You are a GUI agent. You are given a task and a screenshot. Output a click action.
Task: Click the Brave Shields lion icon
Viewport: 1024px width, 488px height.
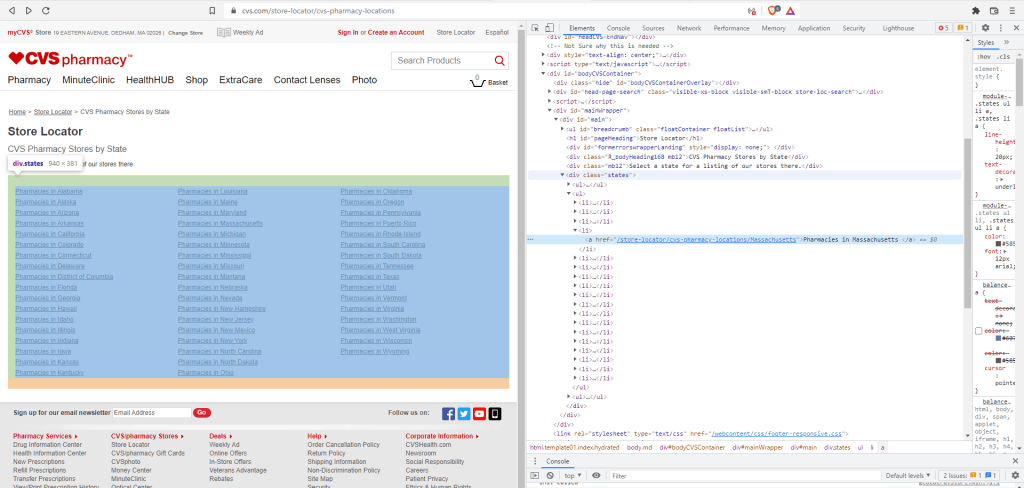(x=772, y=10)
